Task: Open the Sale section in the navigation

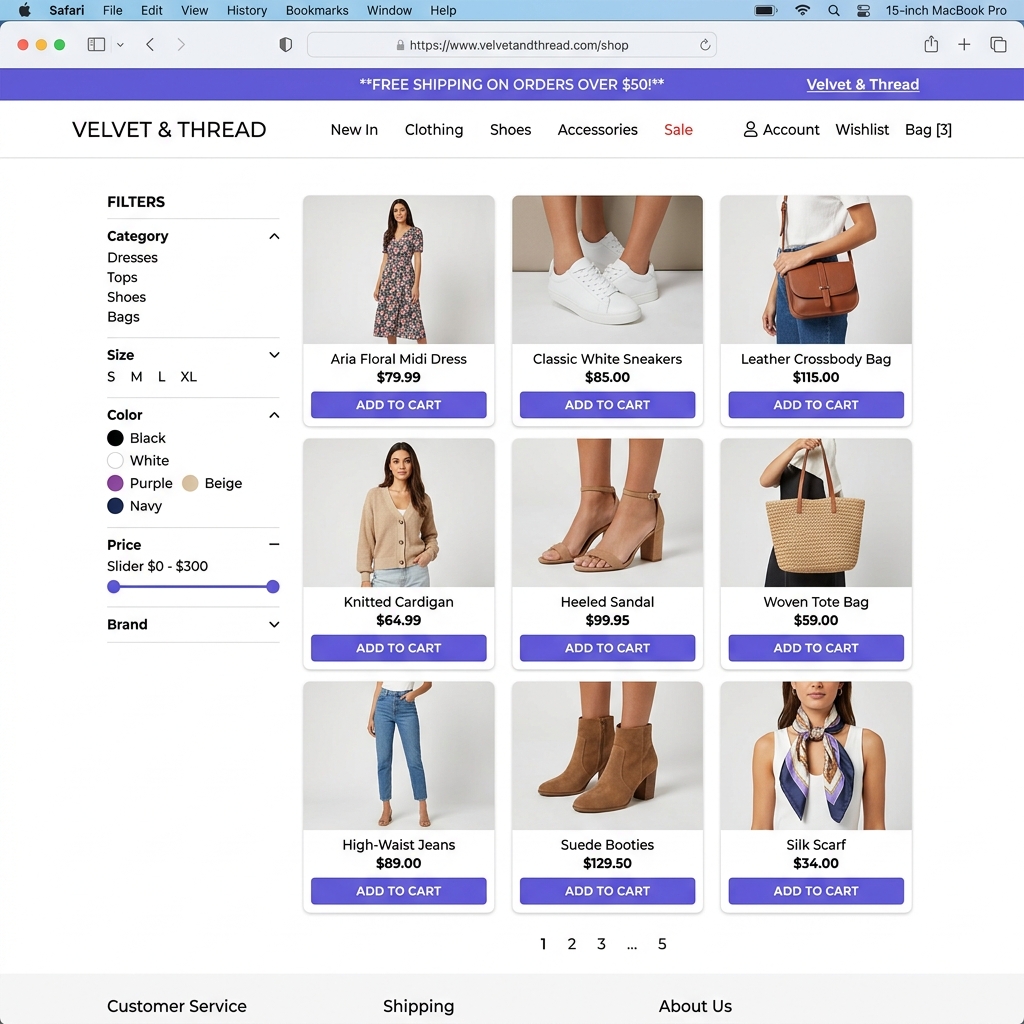Action: pyautogui.click(x=678, y=129)
